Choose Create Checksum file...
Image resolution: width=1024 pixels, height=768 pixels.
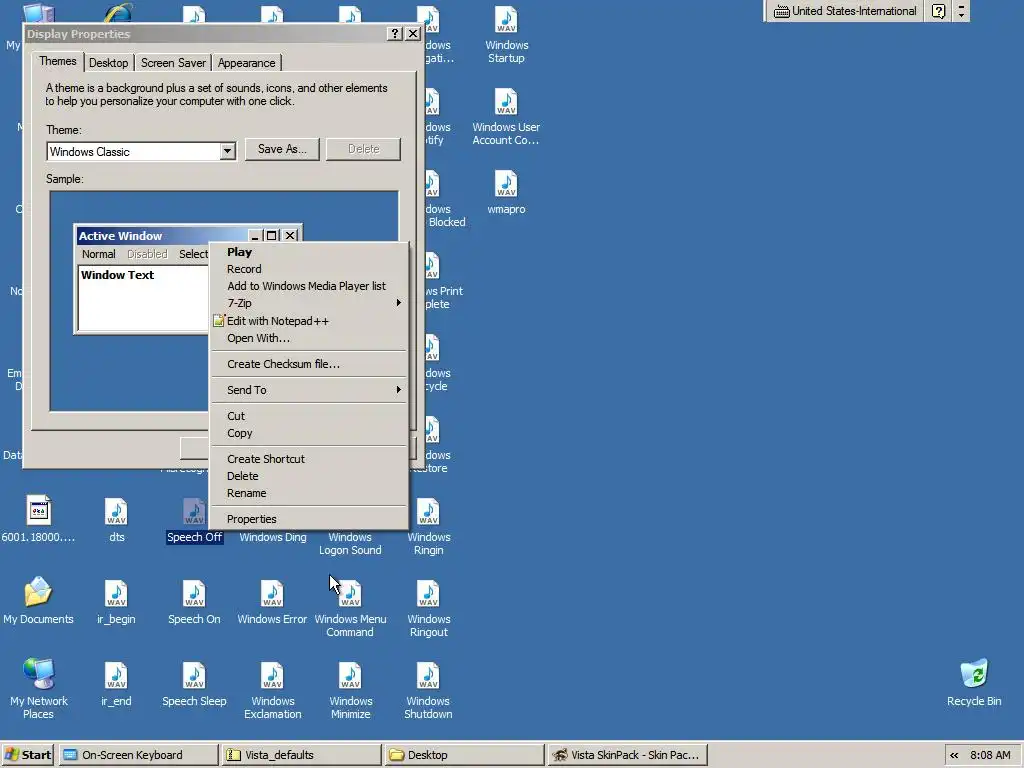[x=309, y=364]
